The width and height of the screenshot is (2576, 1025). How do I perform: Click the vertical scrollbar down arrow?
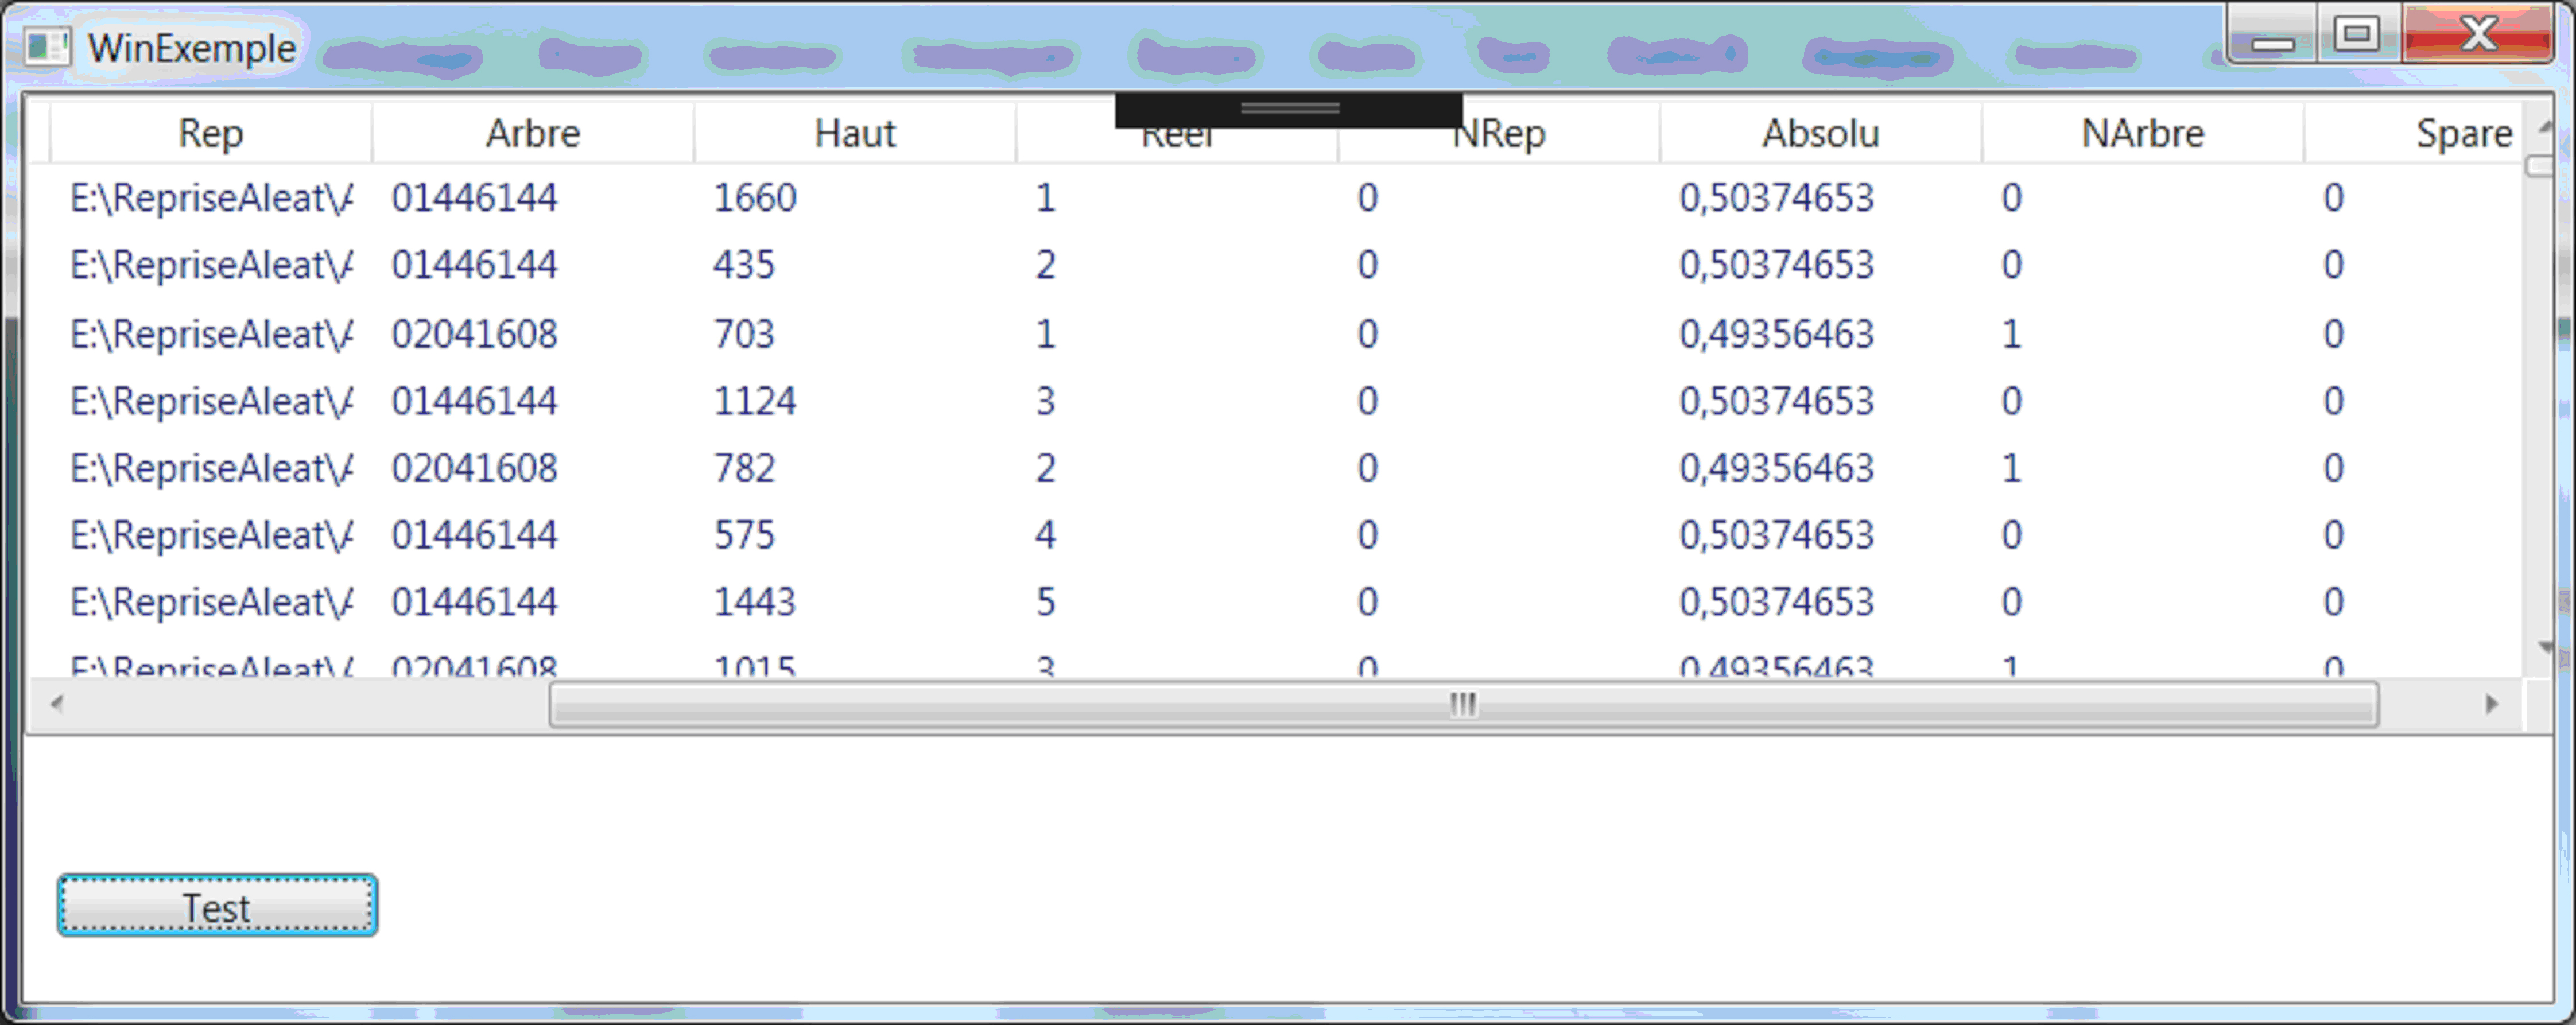(x=2546, y=647)
